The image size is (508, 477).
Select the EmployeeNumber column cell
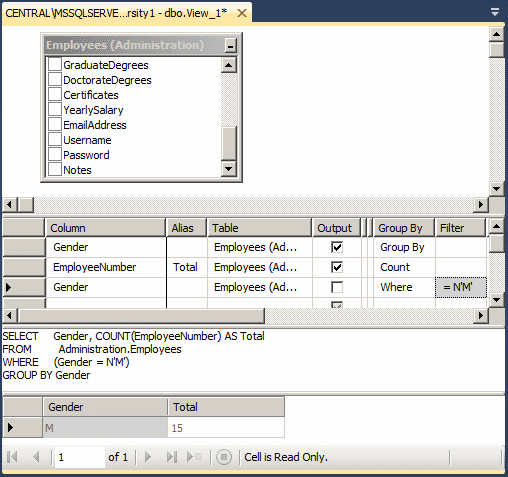[106, 267]
